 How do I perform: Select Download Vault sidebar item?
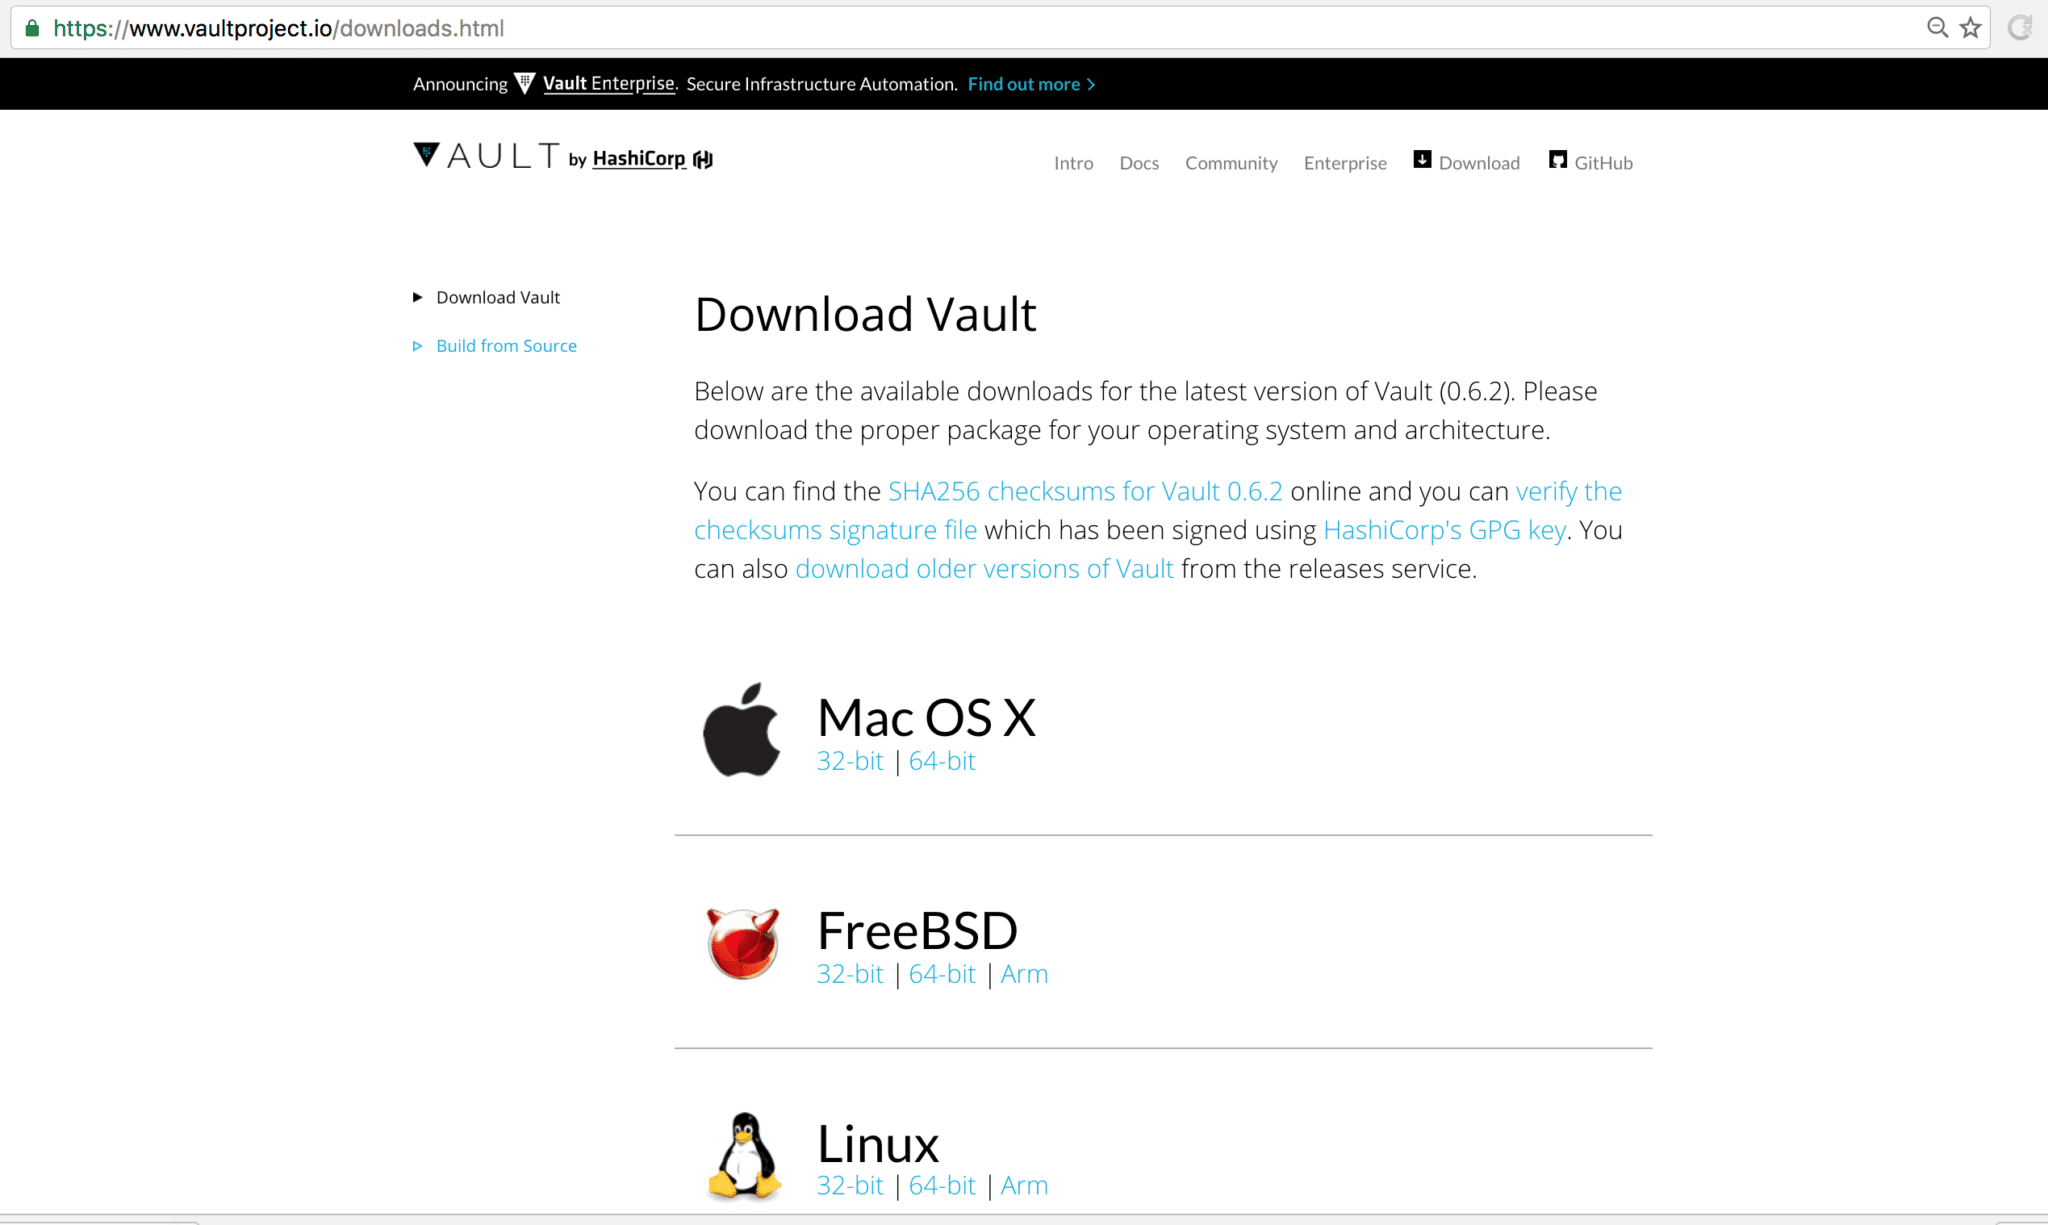497,298
